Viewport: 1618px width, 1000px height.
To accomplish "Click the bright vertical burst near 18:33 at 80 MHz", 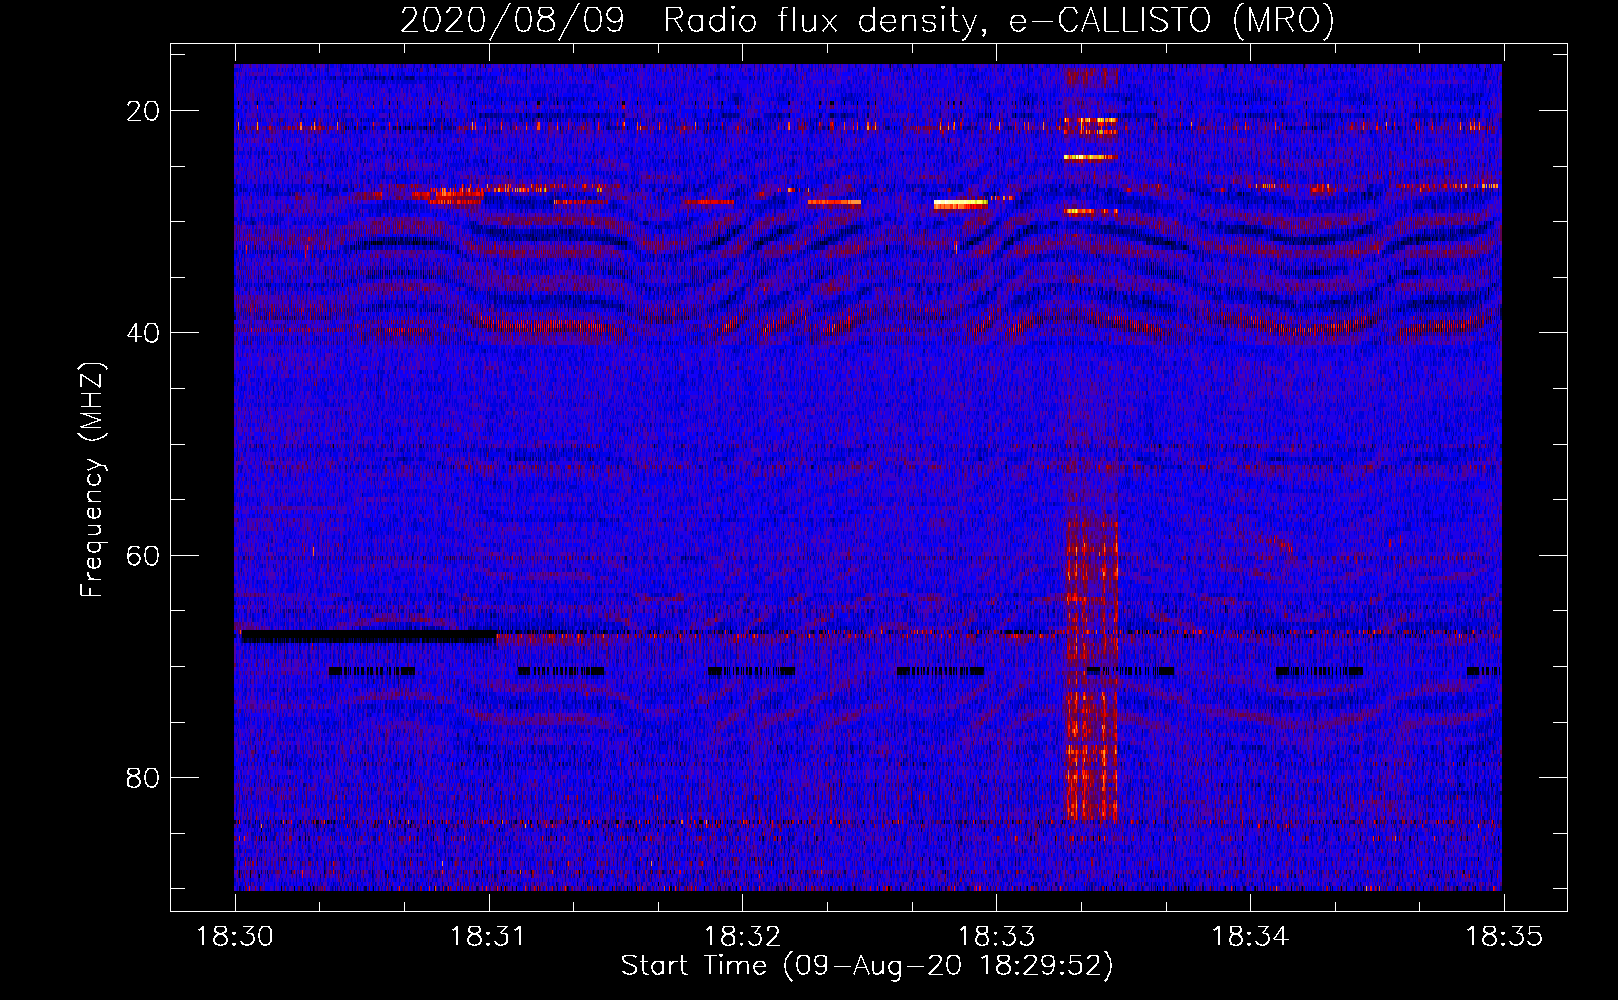I will click(1091, 670).
